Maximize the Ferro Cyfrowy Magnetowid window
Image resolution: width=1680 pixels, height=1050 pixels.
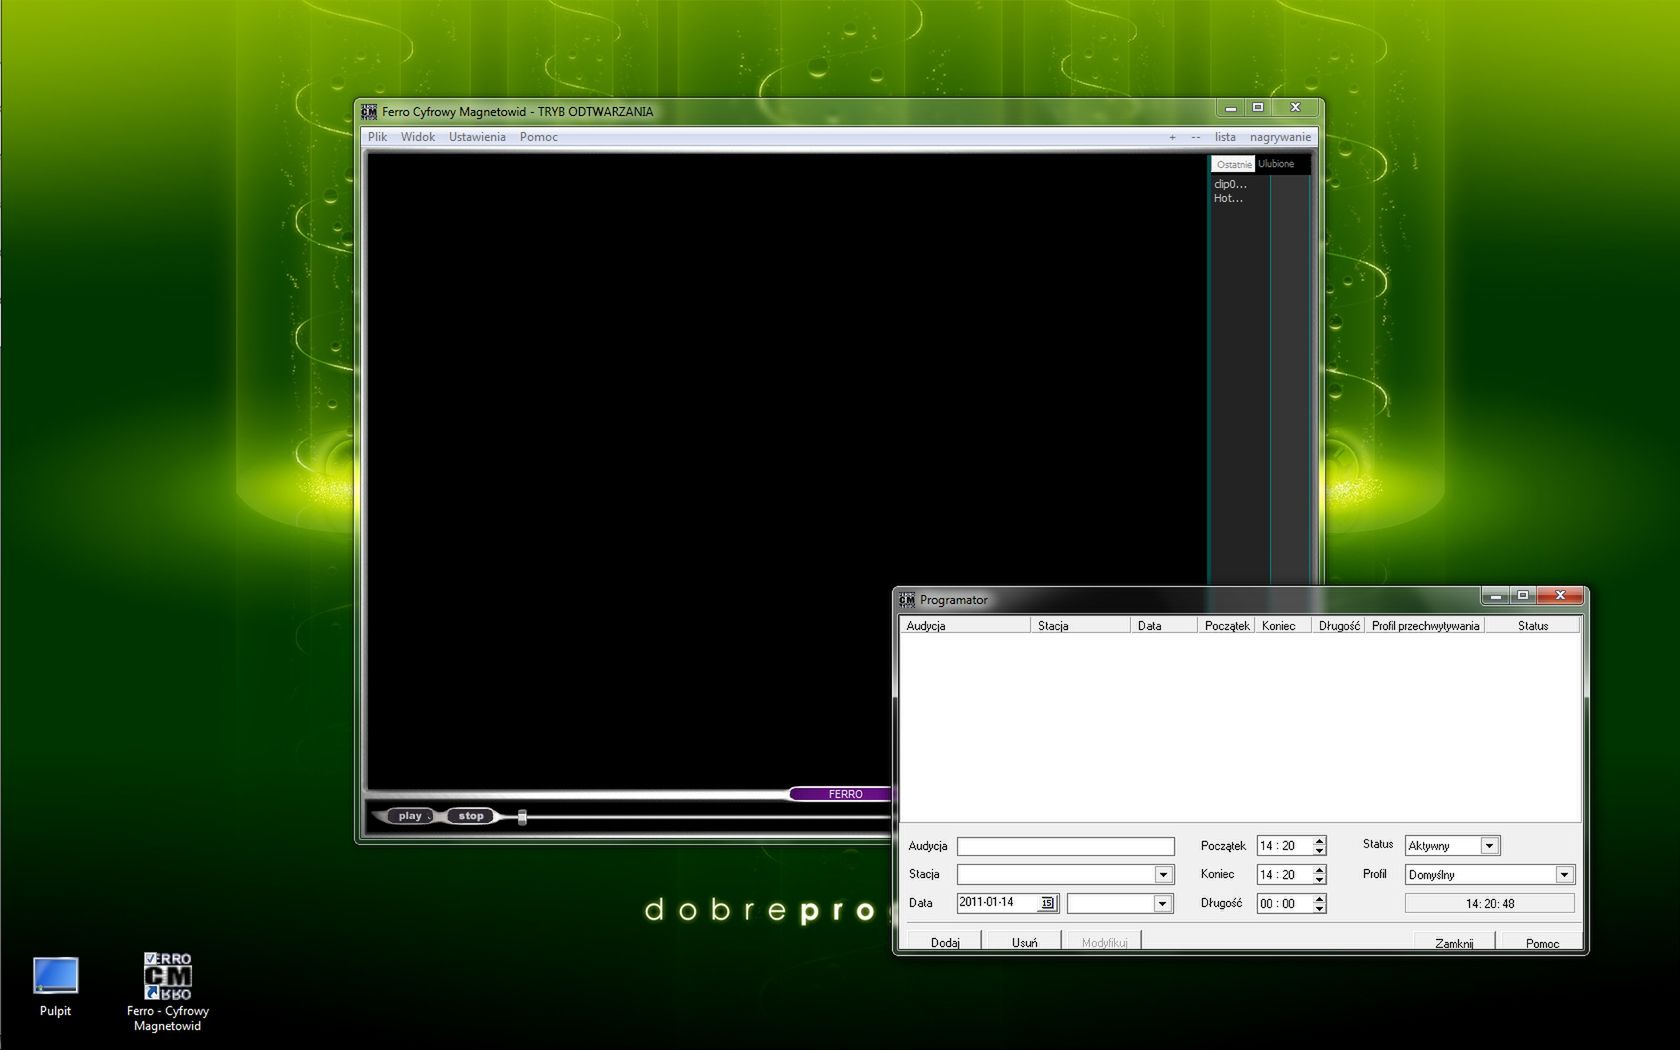click(x=1259, y=108)
